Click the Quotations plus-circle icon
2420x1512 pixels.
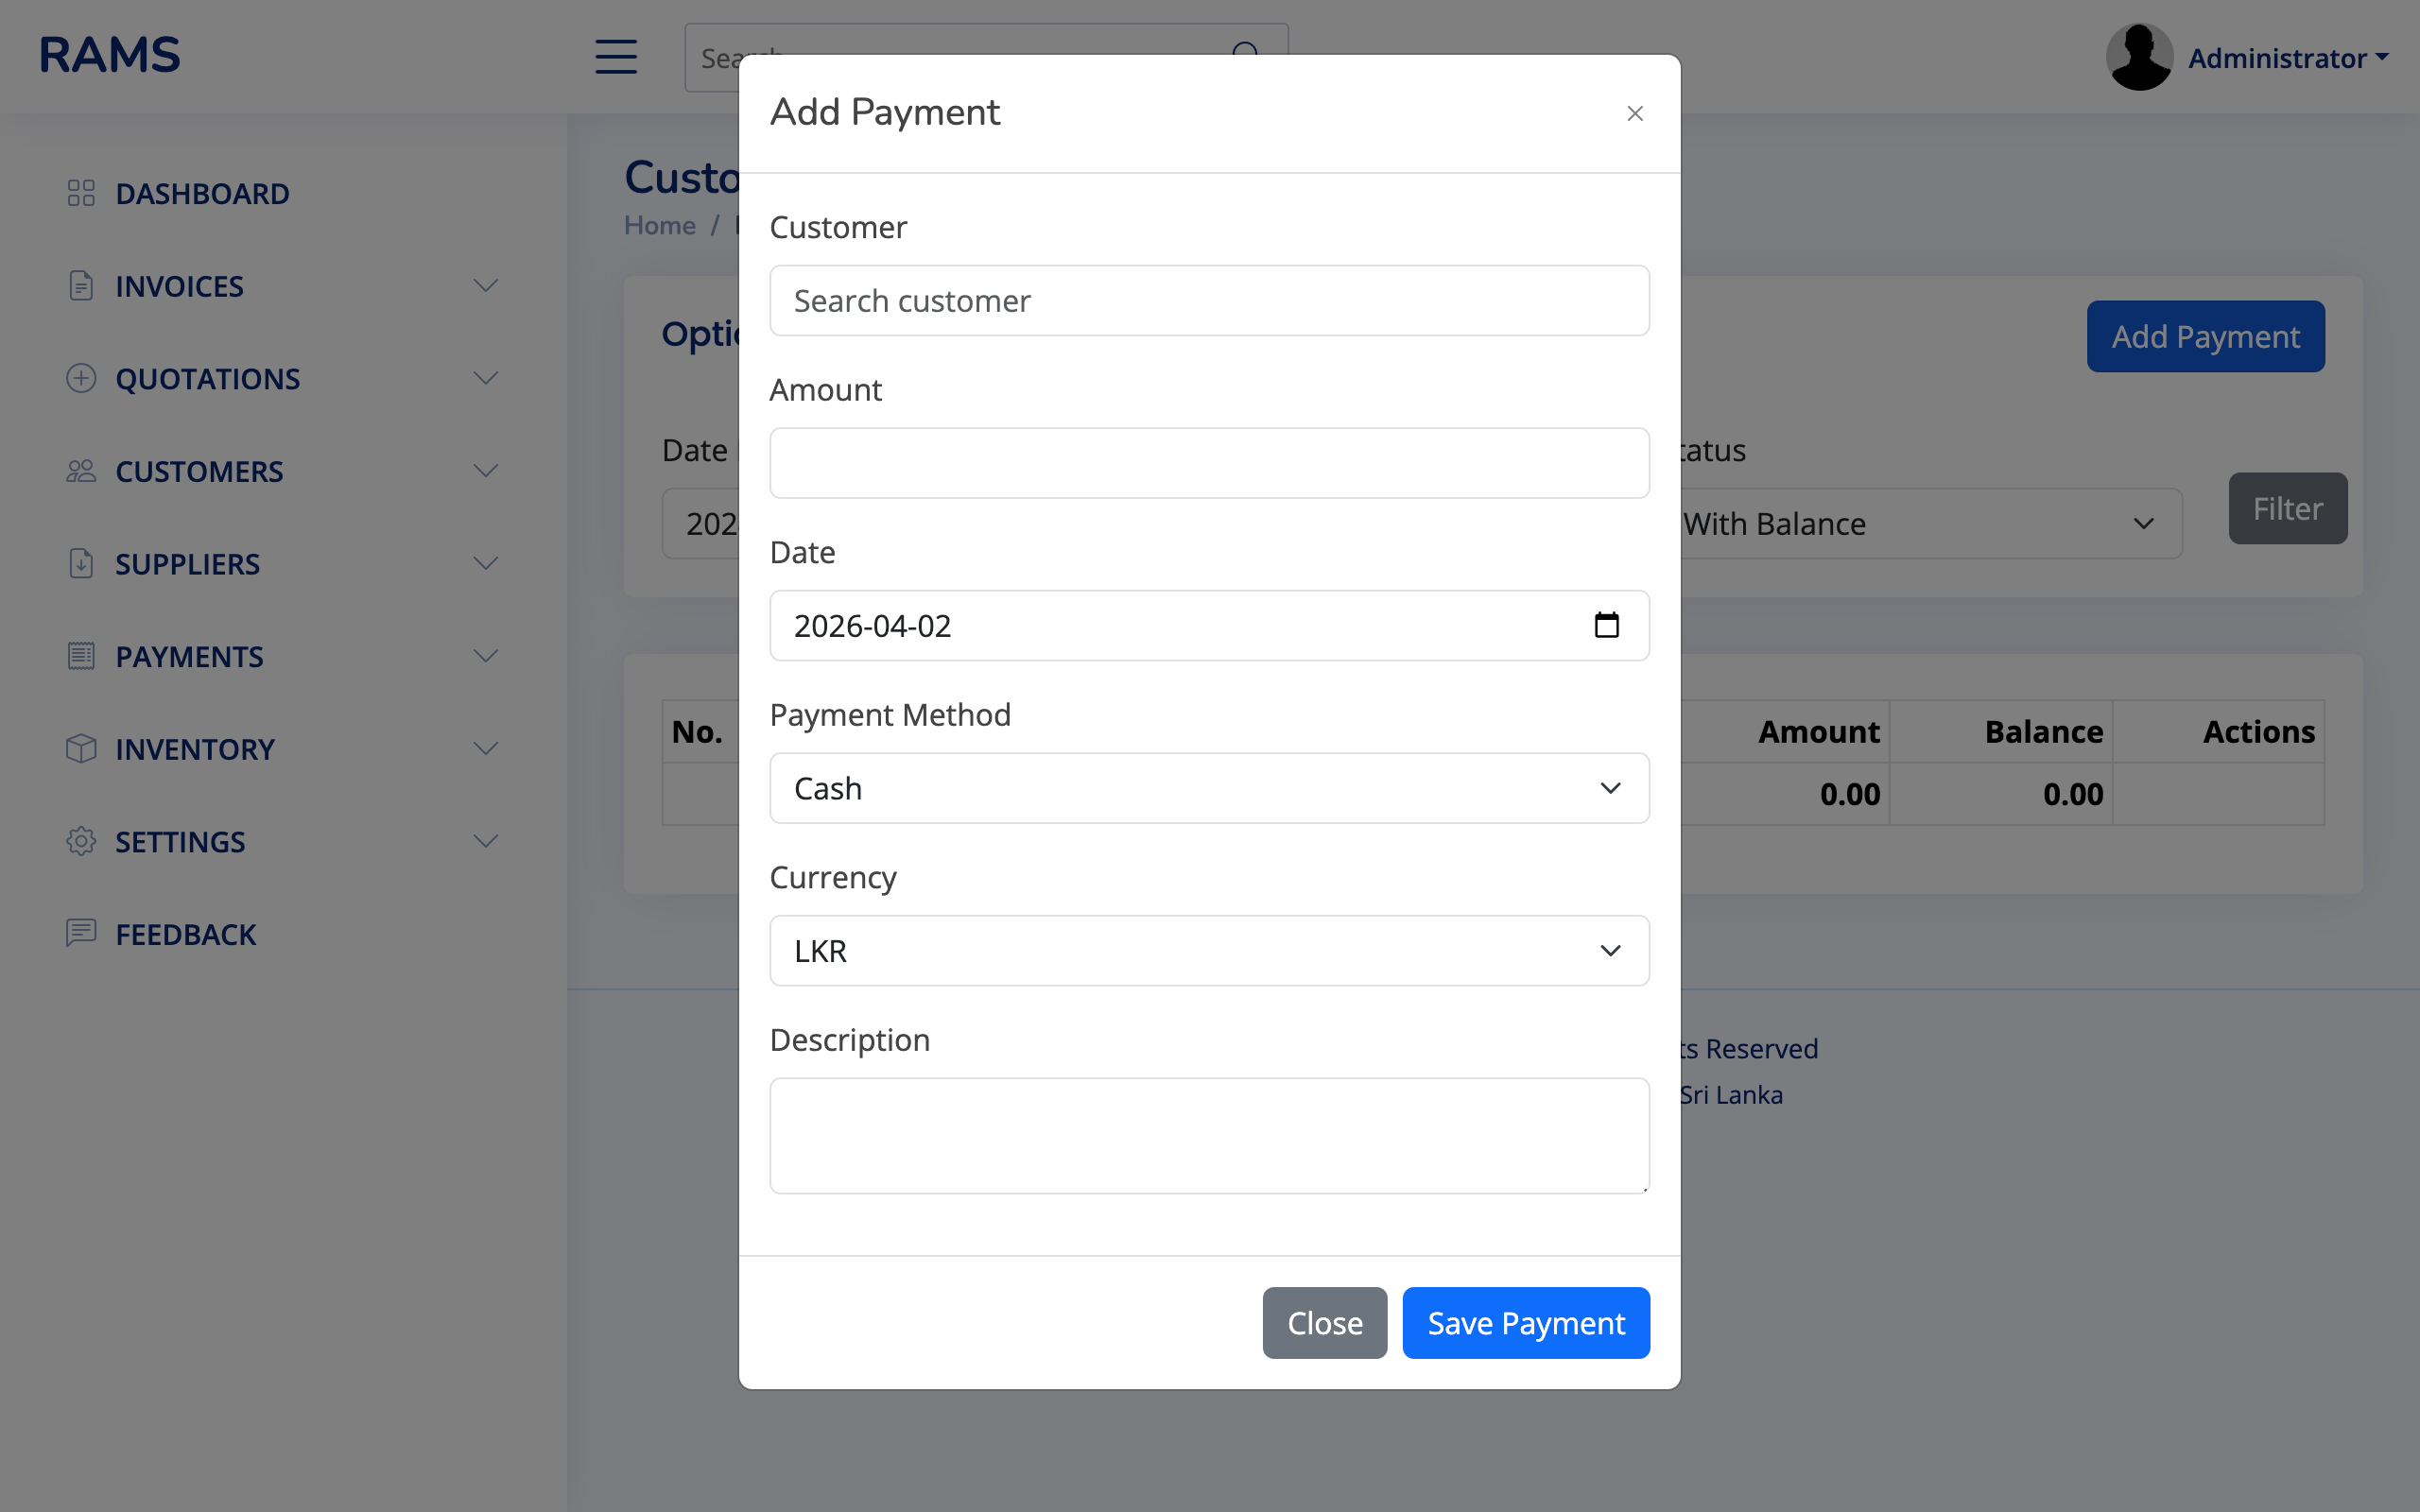80,378
